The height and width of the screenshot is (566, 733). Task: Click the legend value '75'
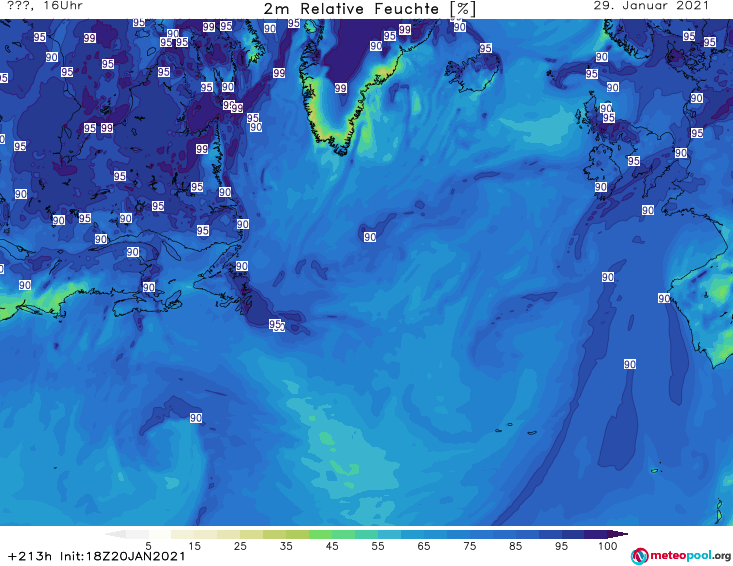(x=469, y=546)
